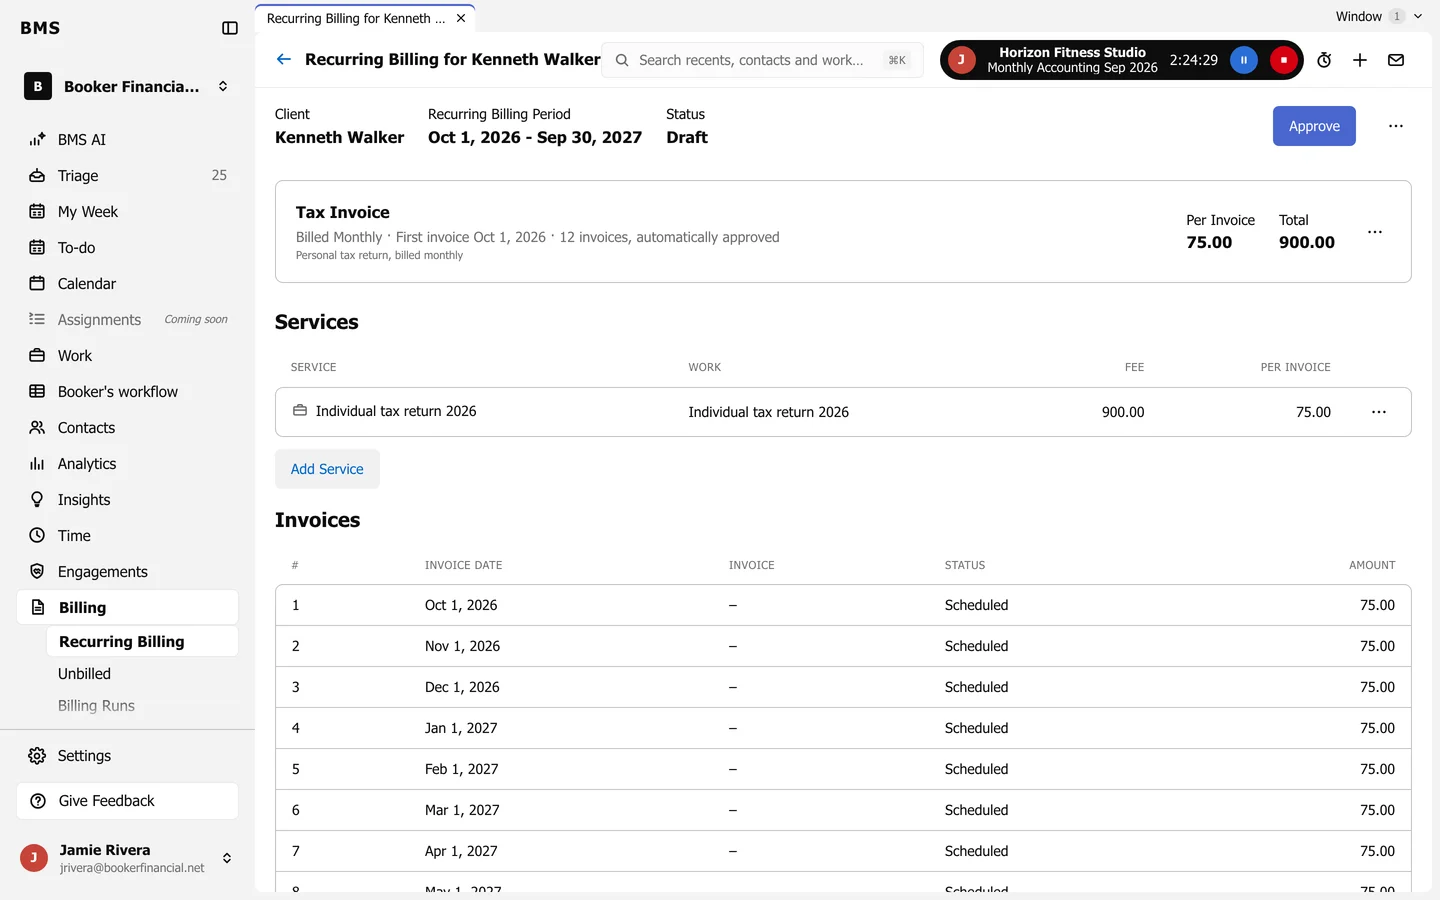Toggle the sidebar collapse icon
The height and width of the screenshot is (900, 1440).
pos(230,28)
